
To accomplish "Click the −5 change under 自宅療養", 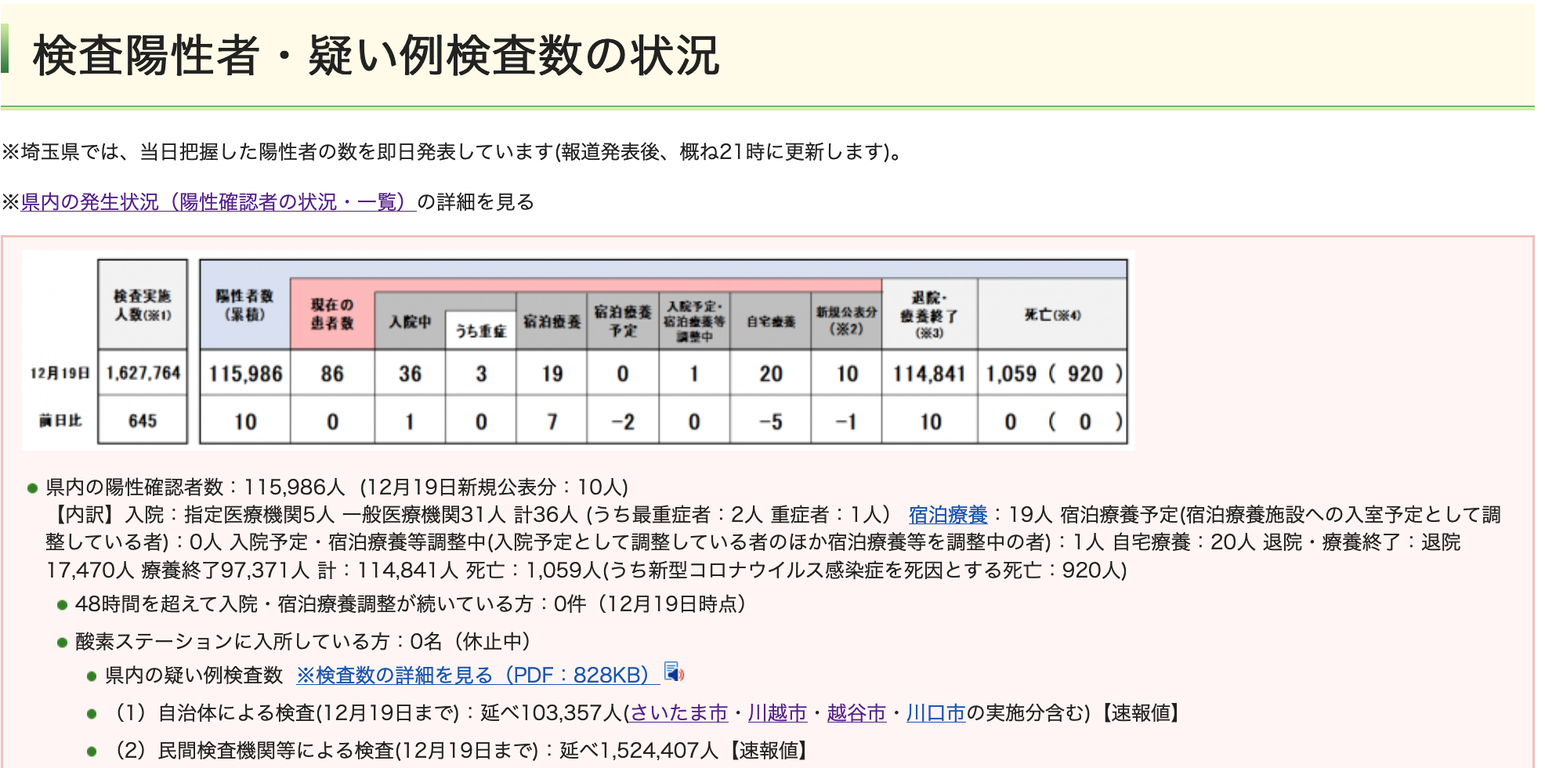I will (x=771, y=421).
